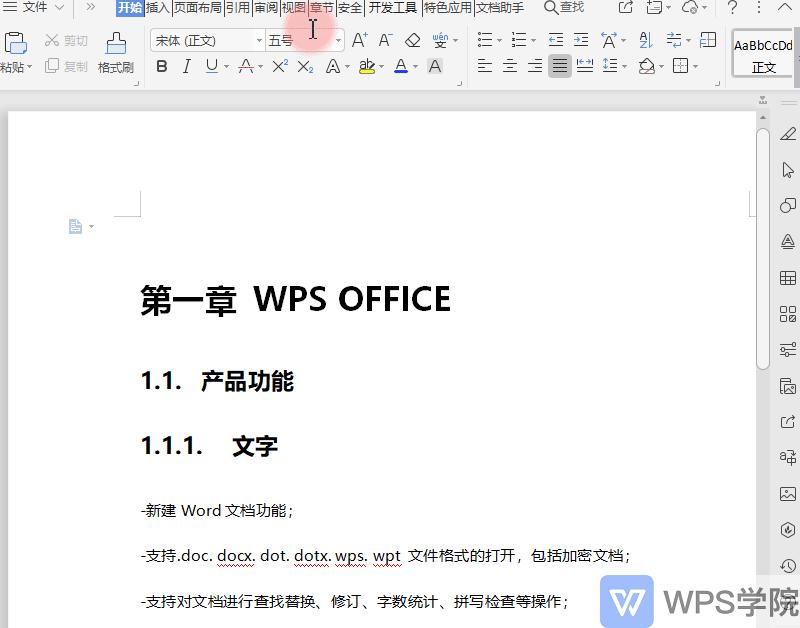Click the Find (查找) icon
This screenshot has height=628, width=800.
[552, 8]
